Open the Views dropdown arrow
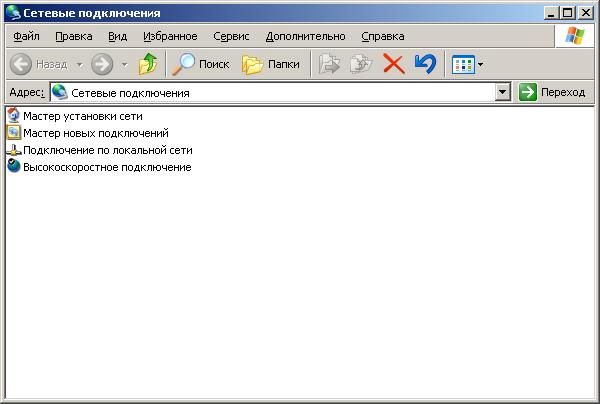 481,64
